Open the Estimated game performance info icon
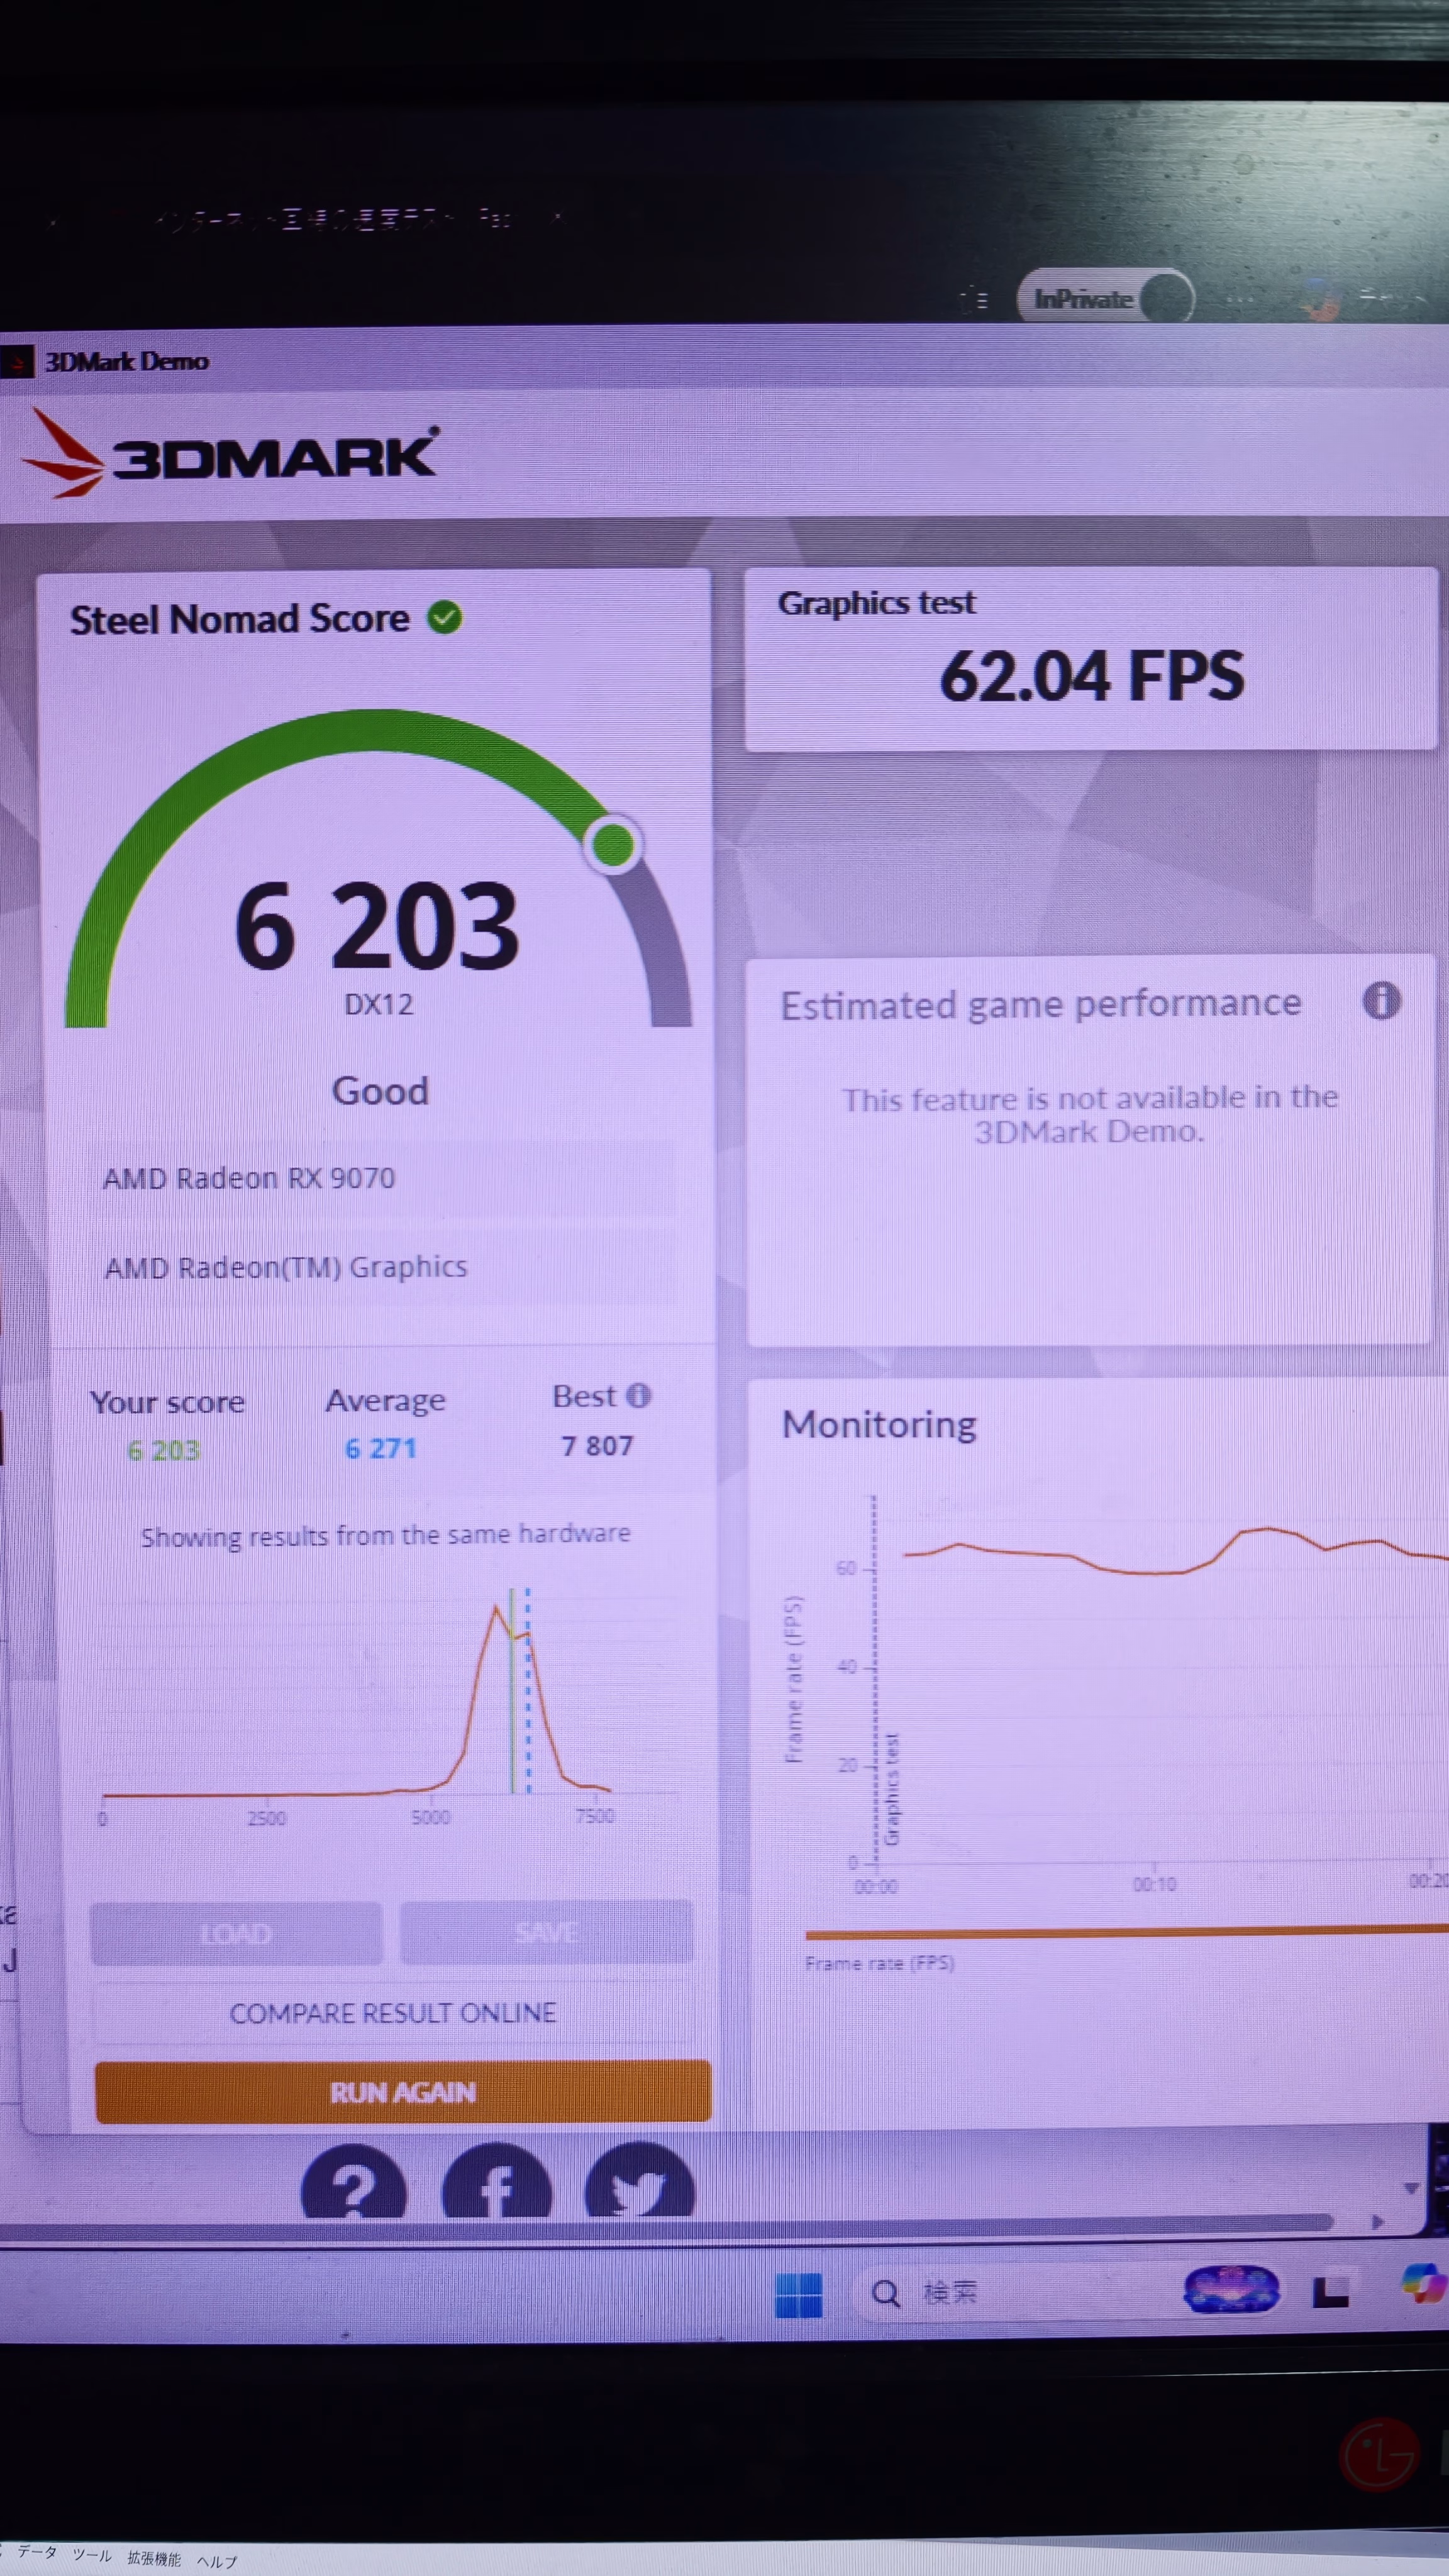The image size is (1449, 2576). tap(1381, 1000)
